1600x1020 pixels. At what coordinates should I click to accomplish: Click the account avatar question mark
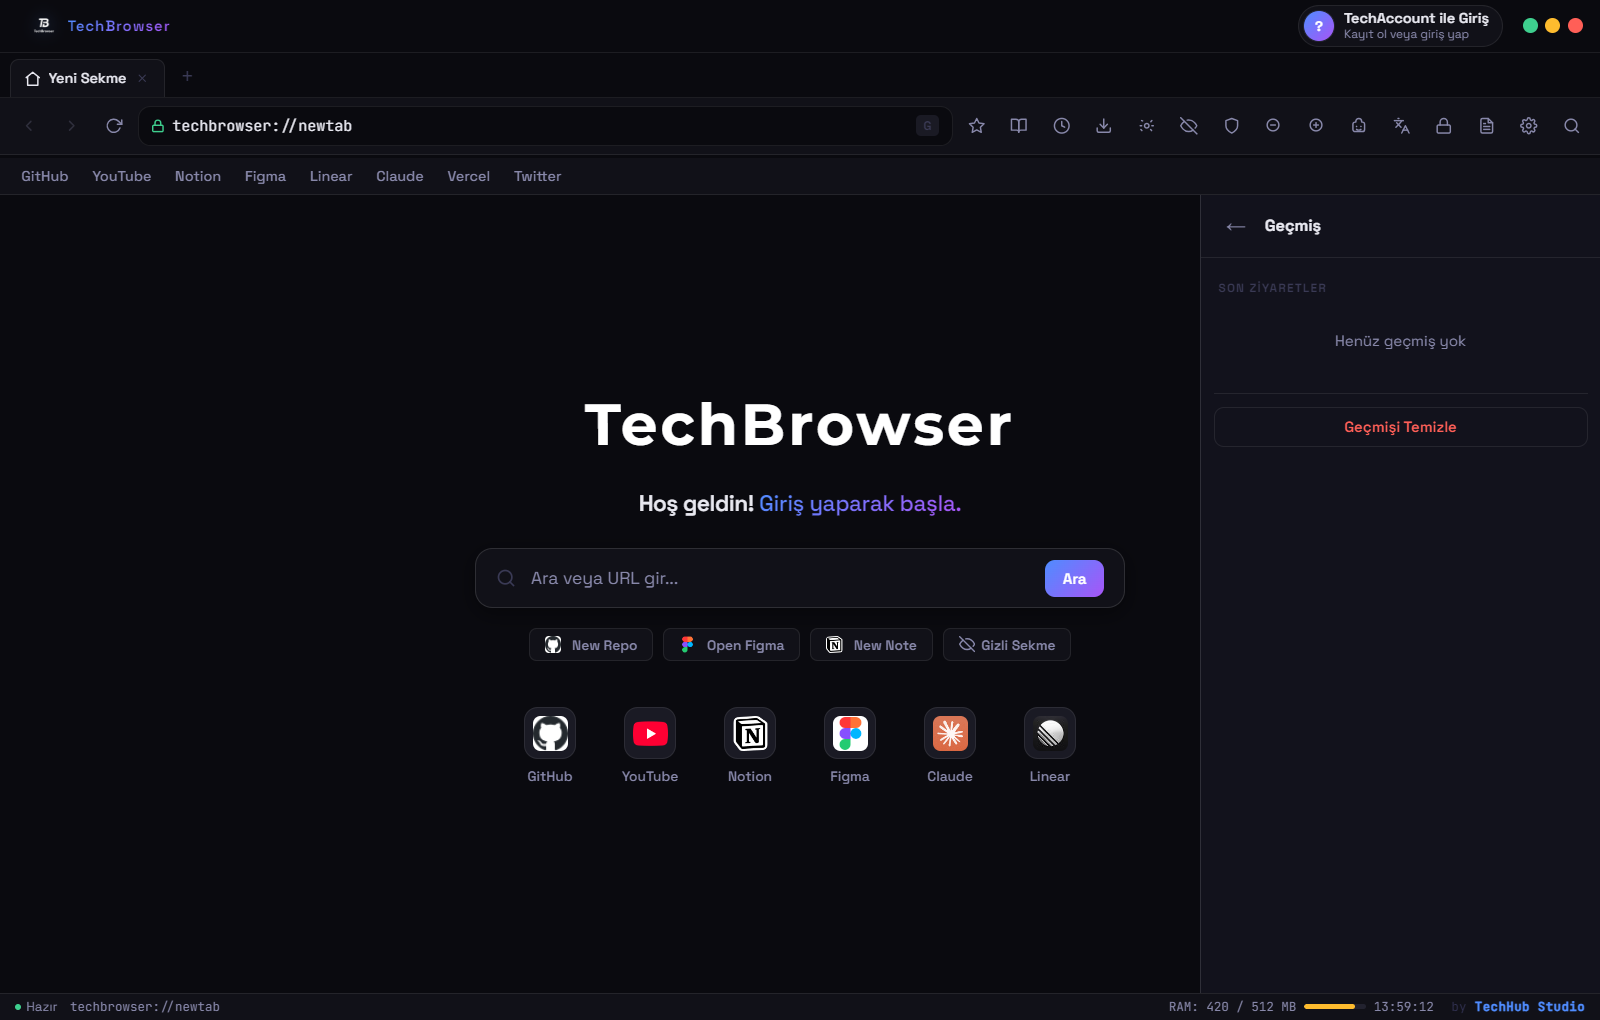1319,26
